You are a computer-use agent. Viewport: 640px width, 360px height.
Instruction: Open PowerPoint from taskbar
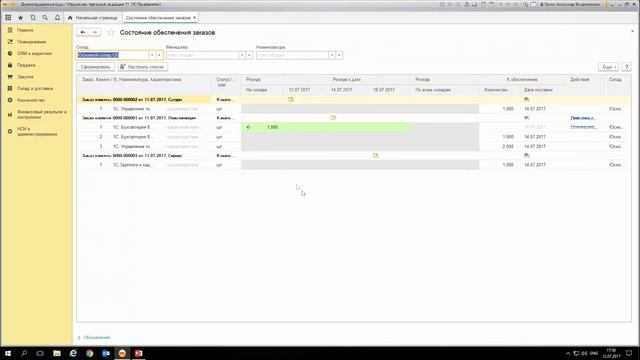(138, 353)
